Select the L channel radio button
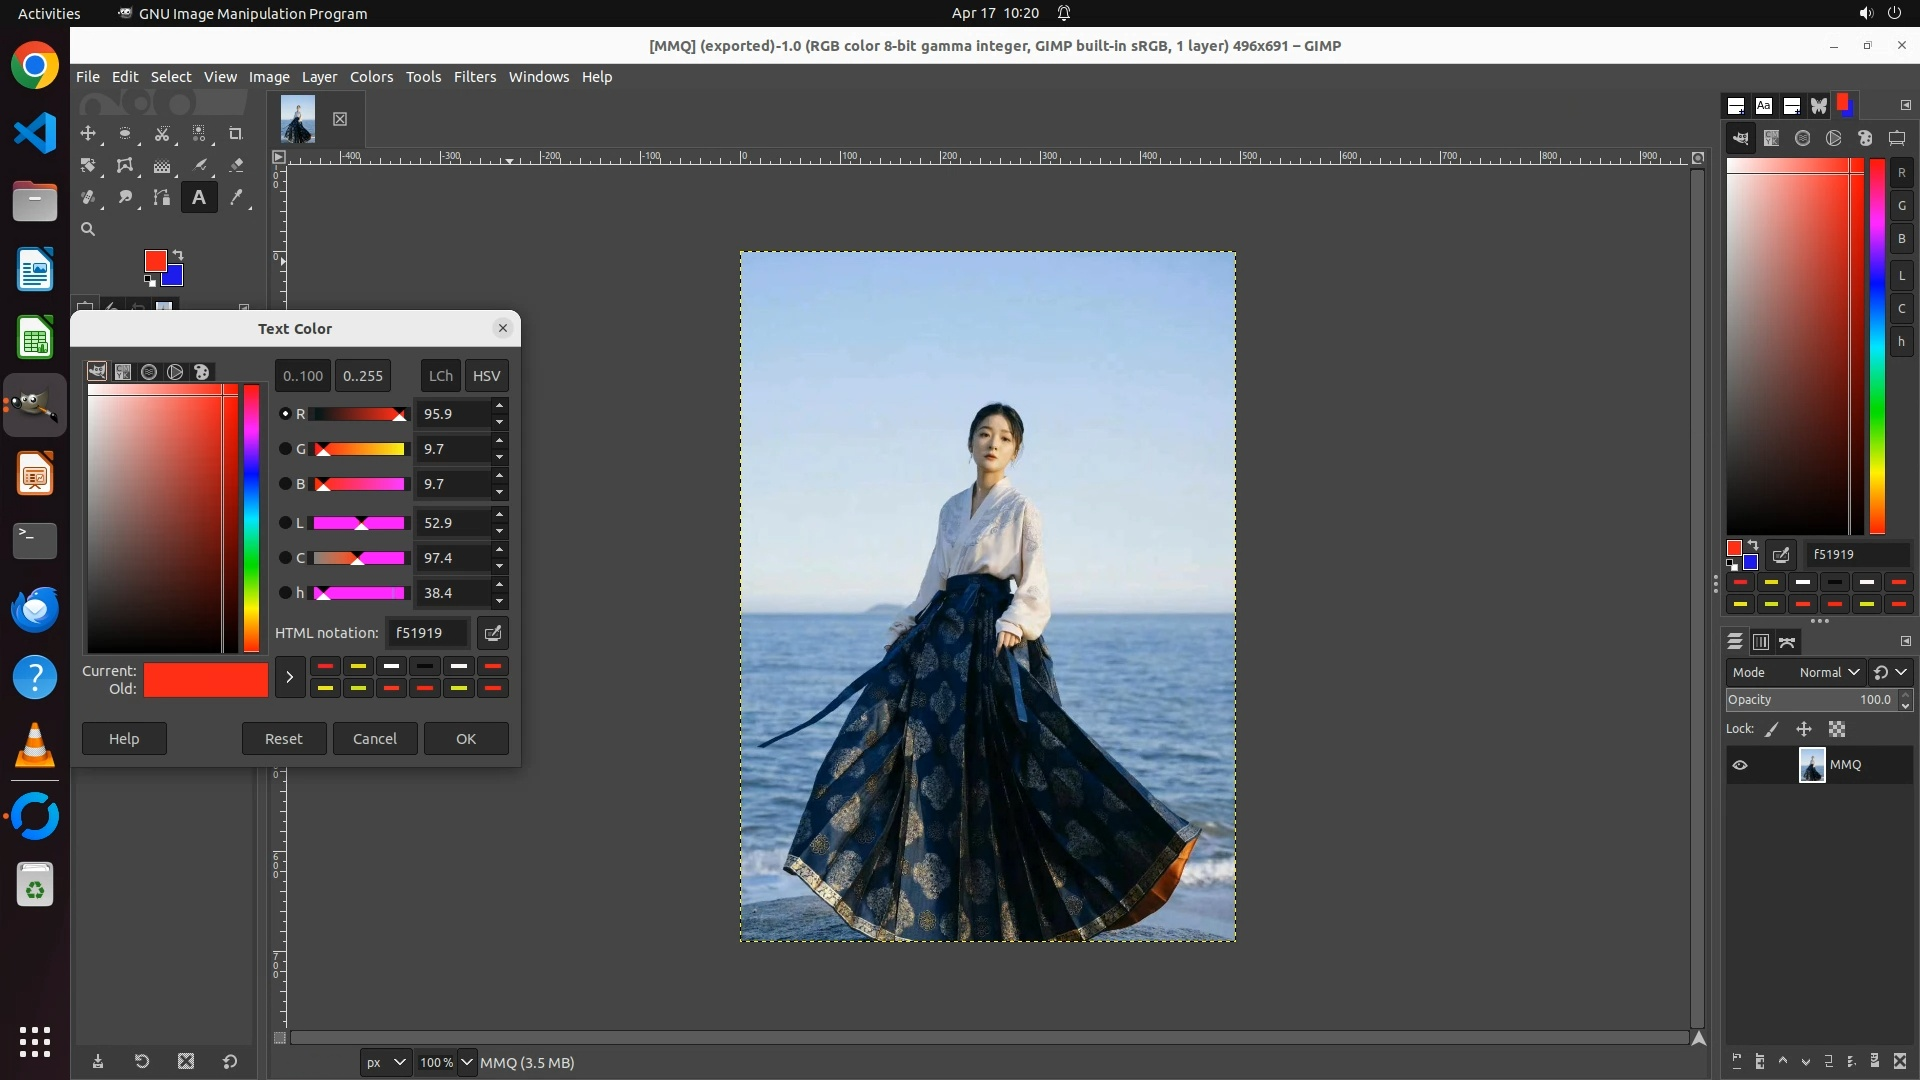Viewport: 1920px width, 1080px height. pos(285,523)
